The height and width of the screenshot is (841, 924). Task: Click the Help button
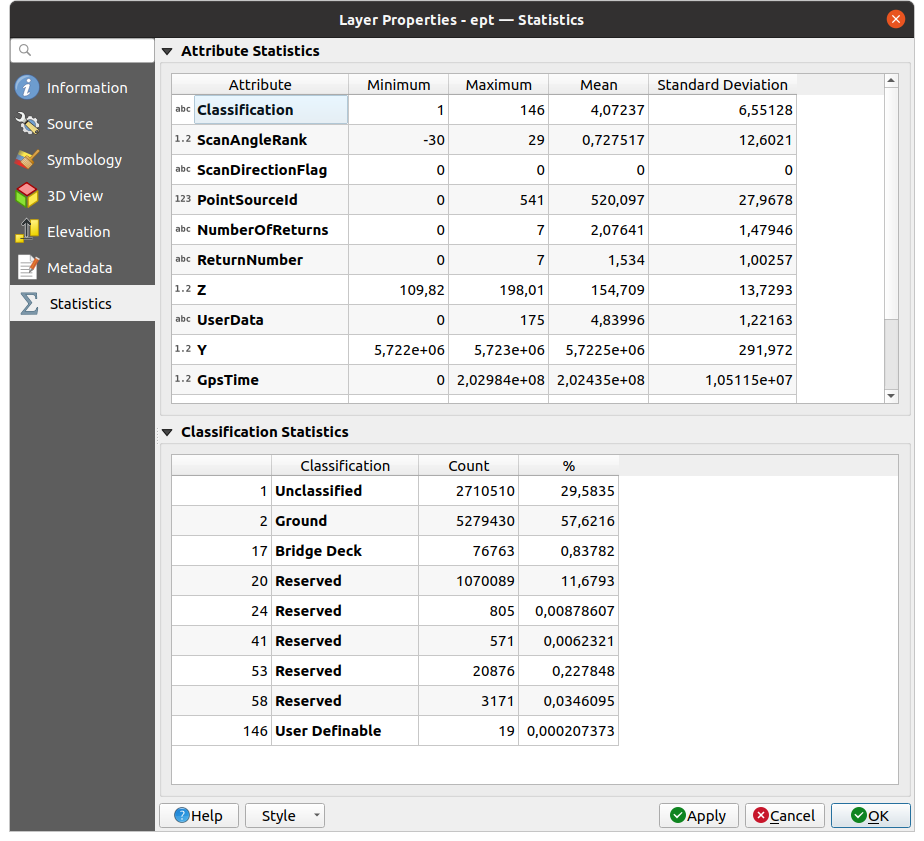(199, 815)
